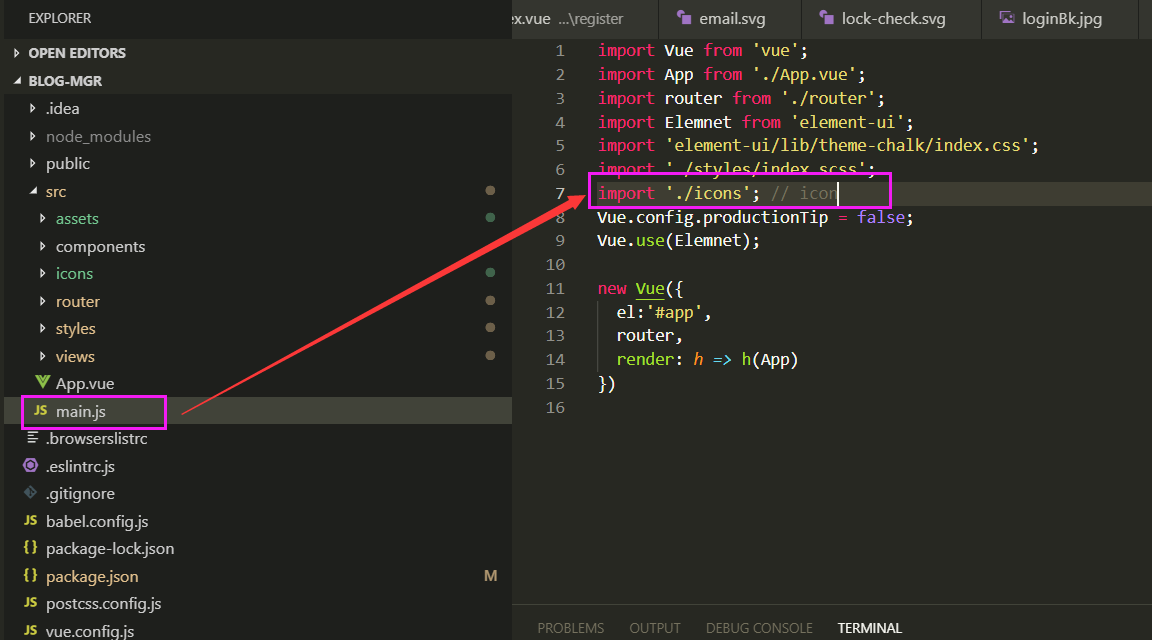Screen dimensions: 1152x640
Task: Click the import './icons' code line
Action: (716, 193)
